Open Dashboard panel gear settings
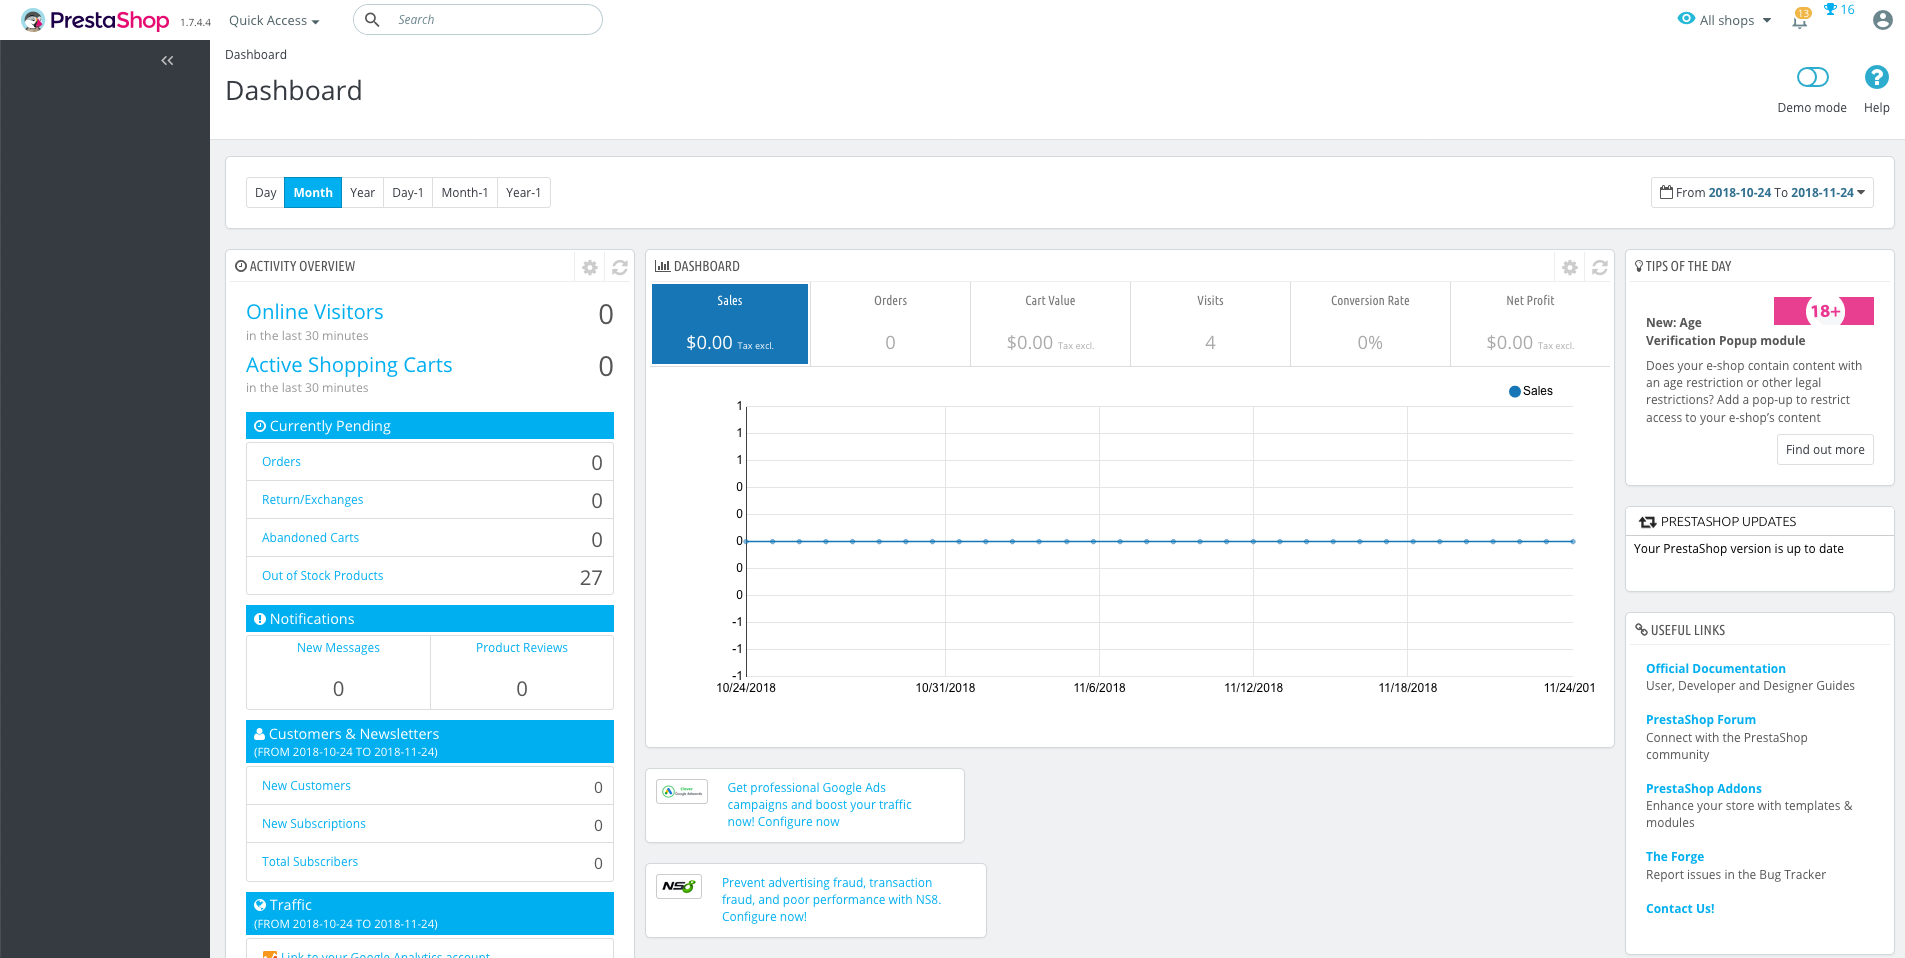The width and height of the screenshot is (1905, 958). [1570, 267]
